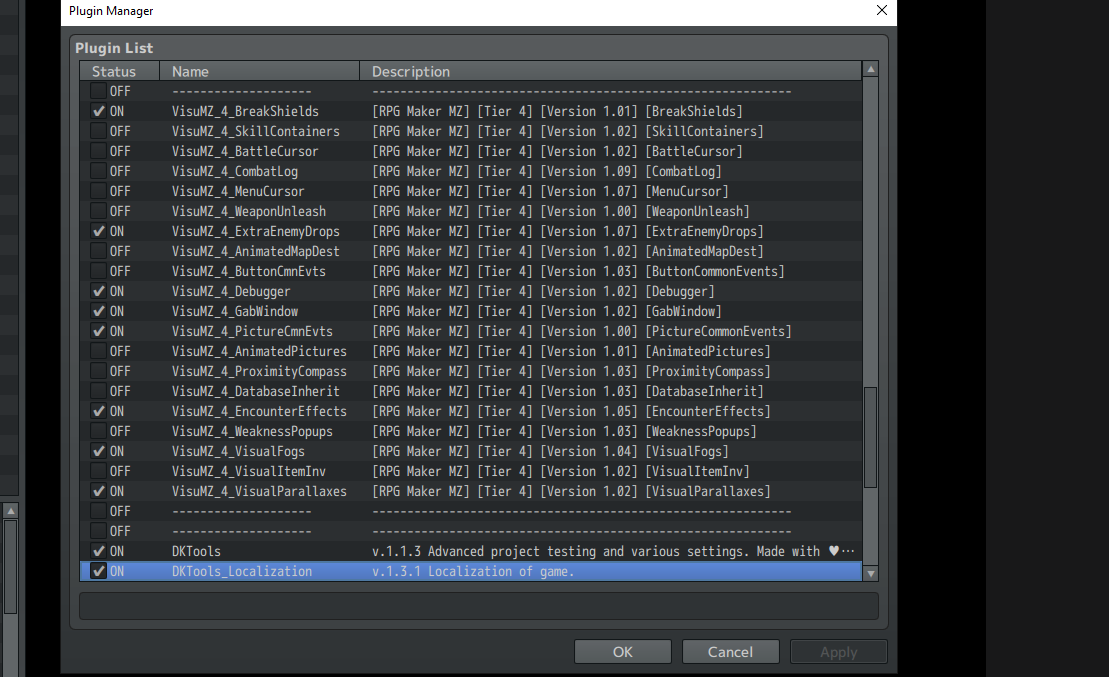
Task: Click the plugin list scroll down arrow
Action: coord(871,574)
